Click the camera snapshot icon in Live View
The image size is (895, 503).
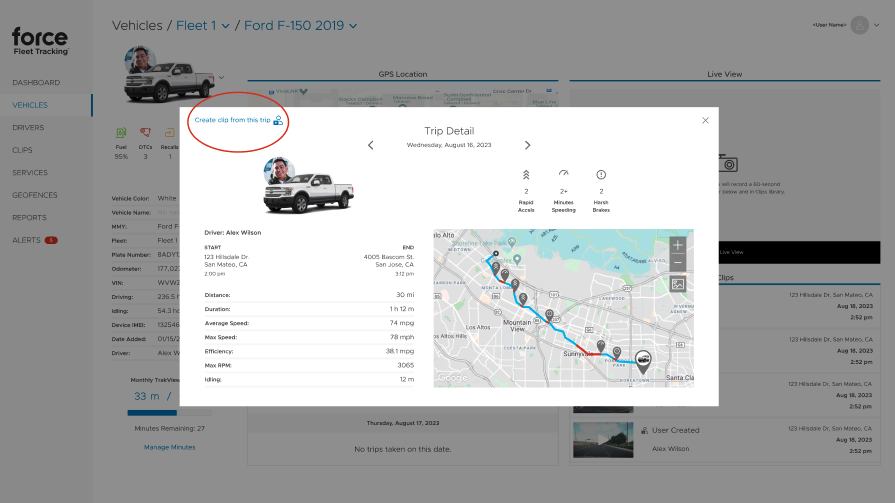coord(728,164)
